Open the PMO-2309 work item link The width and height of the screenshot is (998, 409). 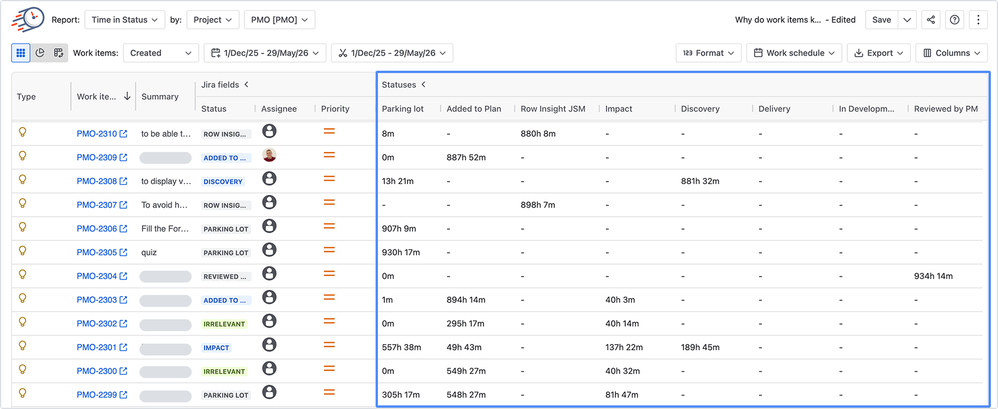(x=102, y=158)
